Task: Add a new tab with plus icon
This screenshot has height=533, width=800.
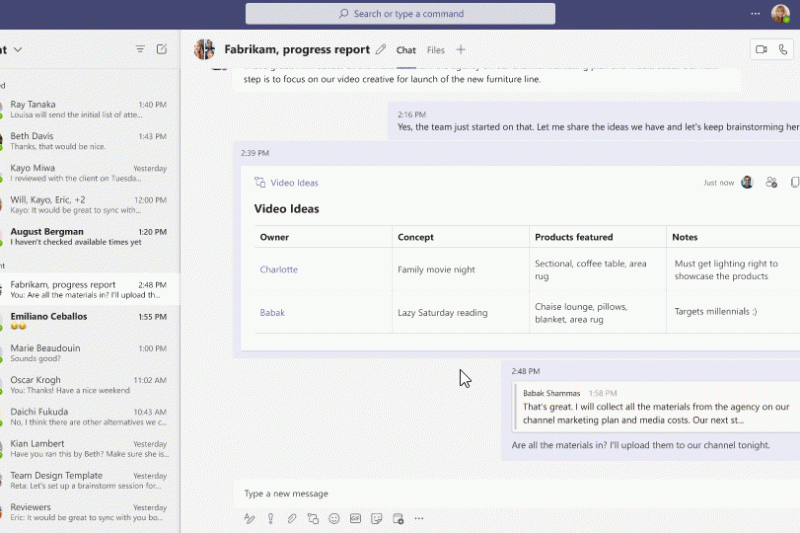Action: click(461, 49)
